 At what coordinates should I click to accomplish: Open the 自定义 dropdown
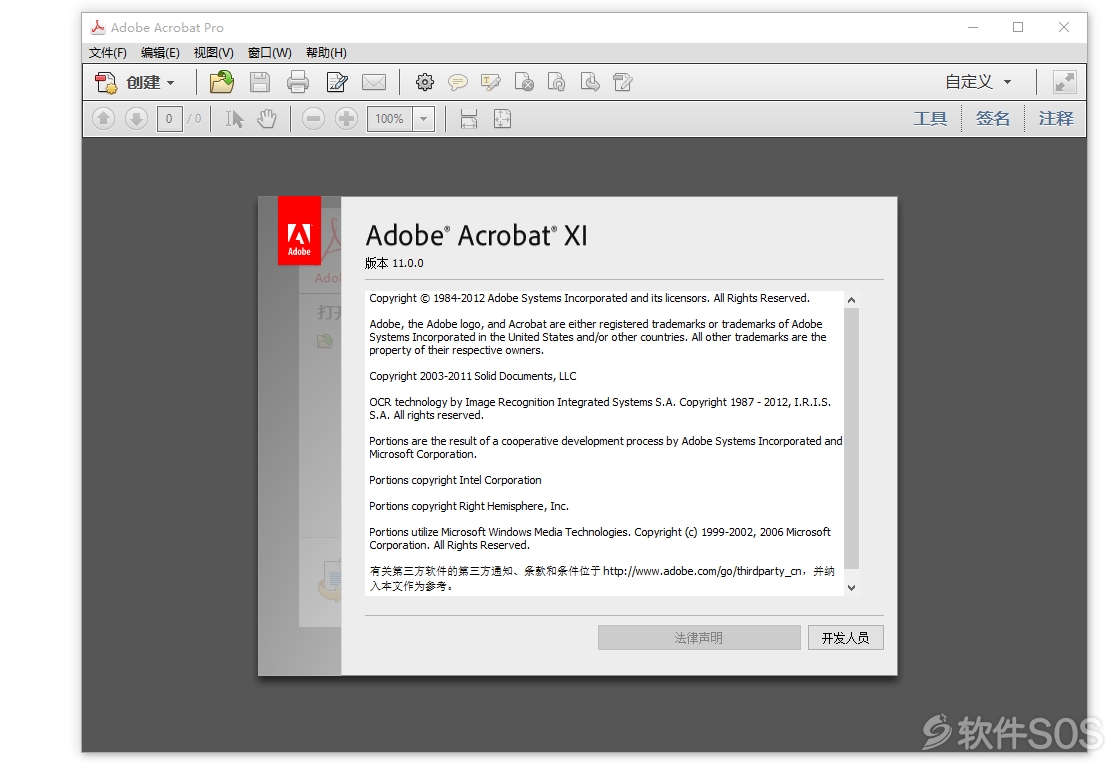click(x=978, y=82)
